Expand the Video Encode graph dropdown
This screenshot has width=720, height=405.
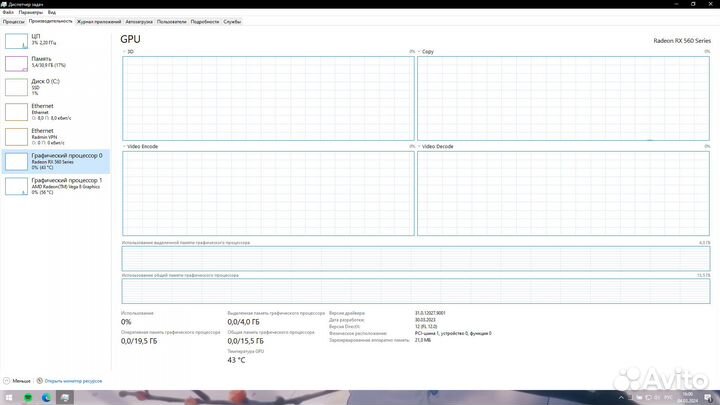click(x=125, y=147)
